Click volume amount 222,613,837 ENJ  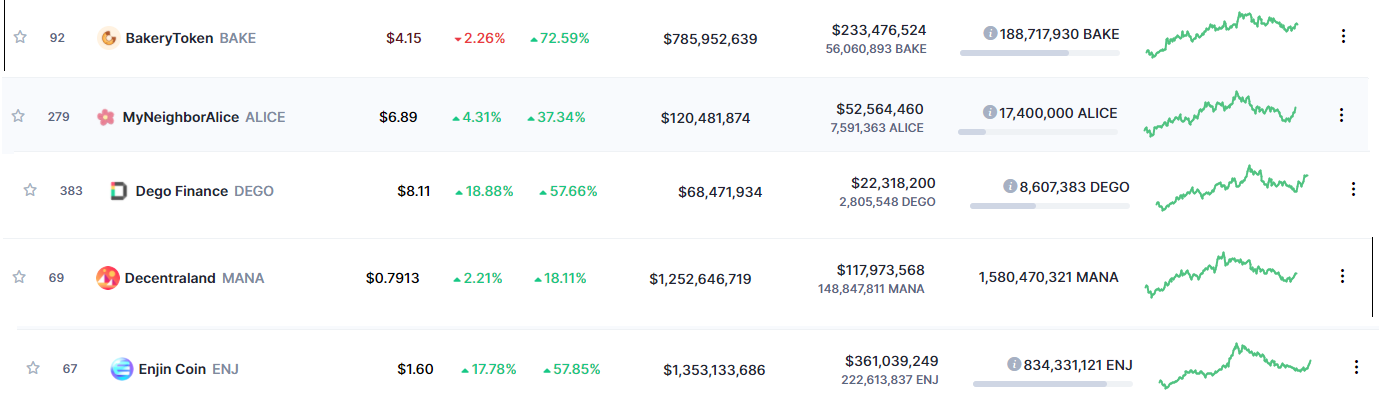coord(890,380)
